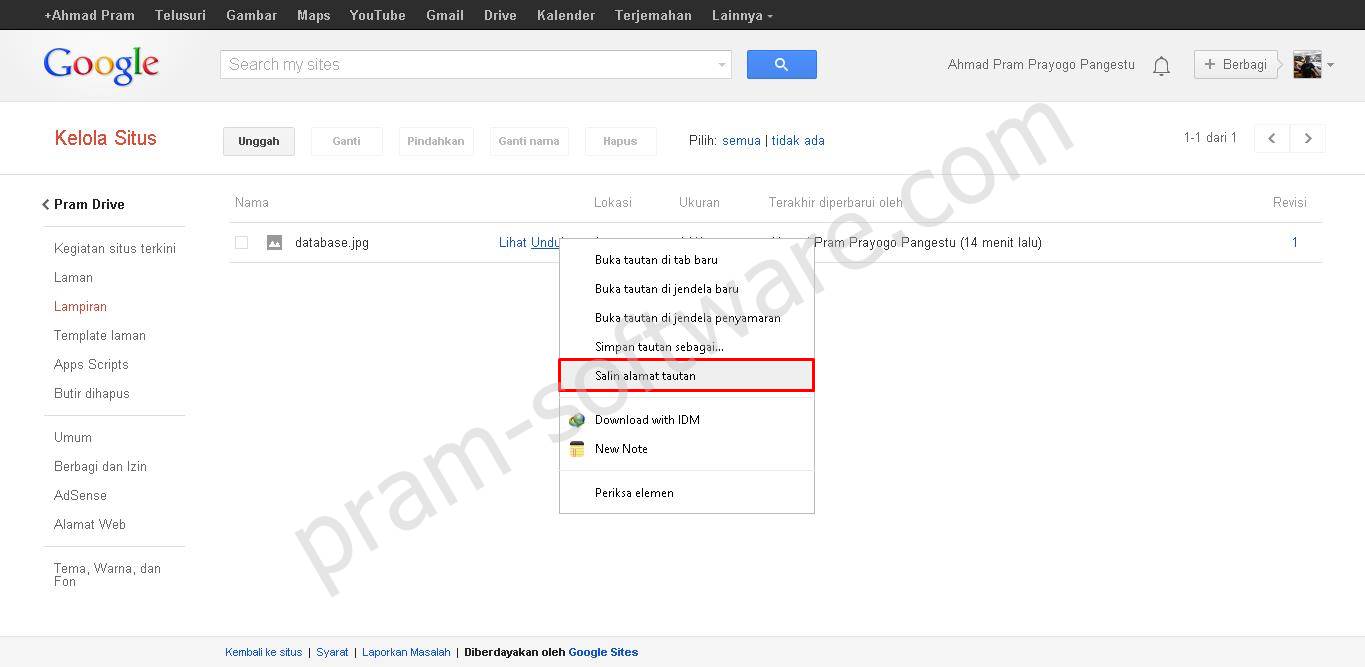Open Laman in sidebar

(x=73, y=277)
